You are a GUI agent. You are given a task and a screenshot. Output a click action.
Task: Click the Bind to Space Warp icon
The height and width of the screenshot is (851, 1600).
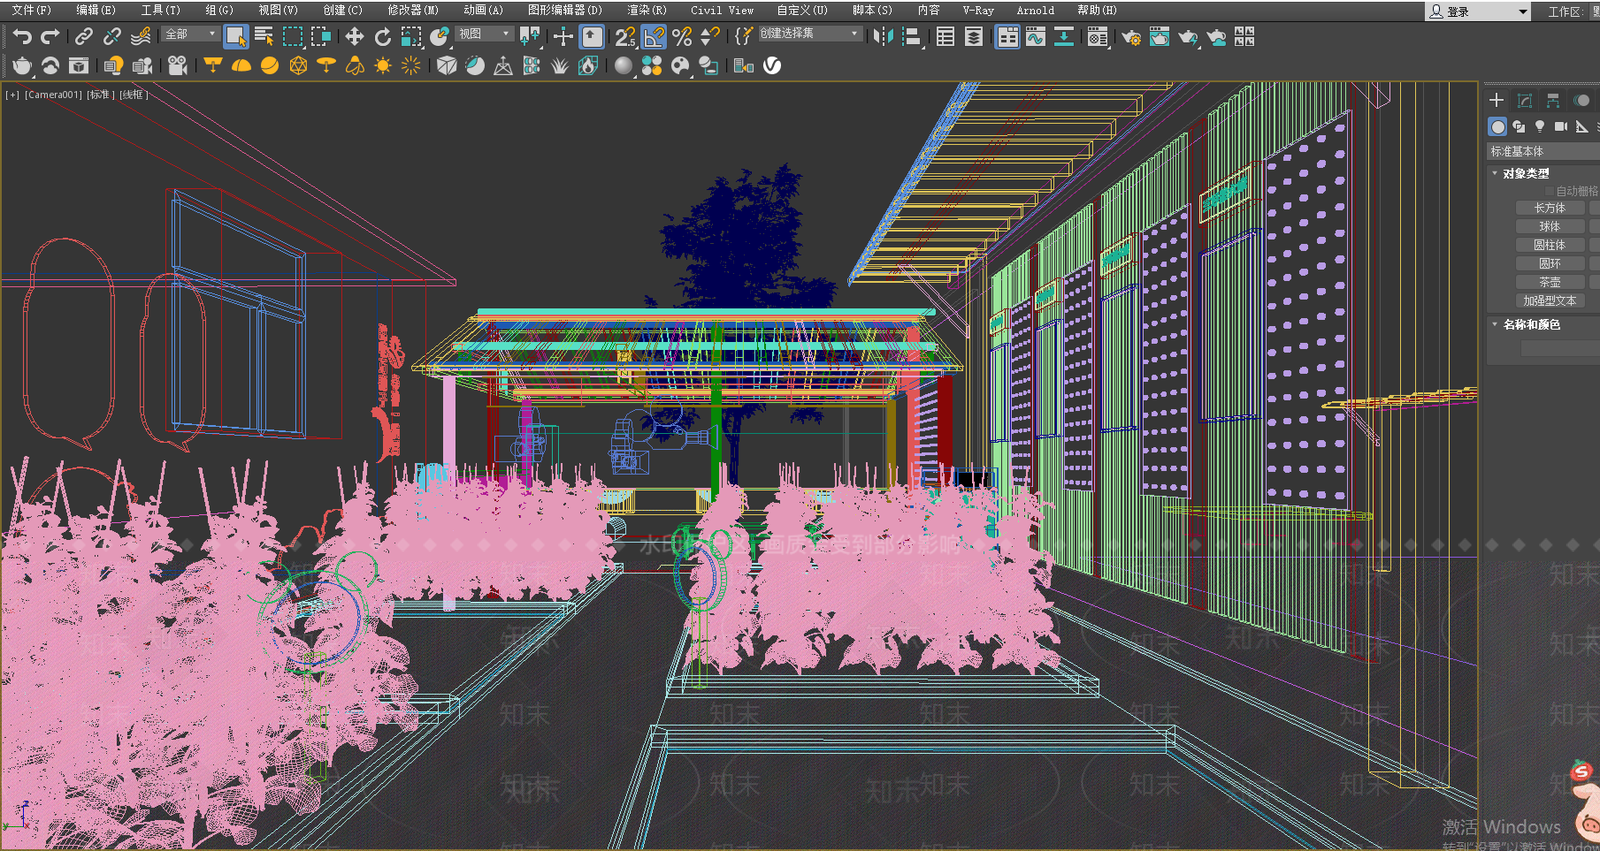click(141, 37)
